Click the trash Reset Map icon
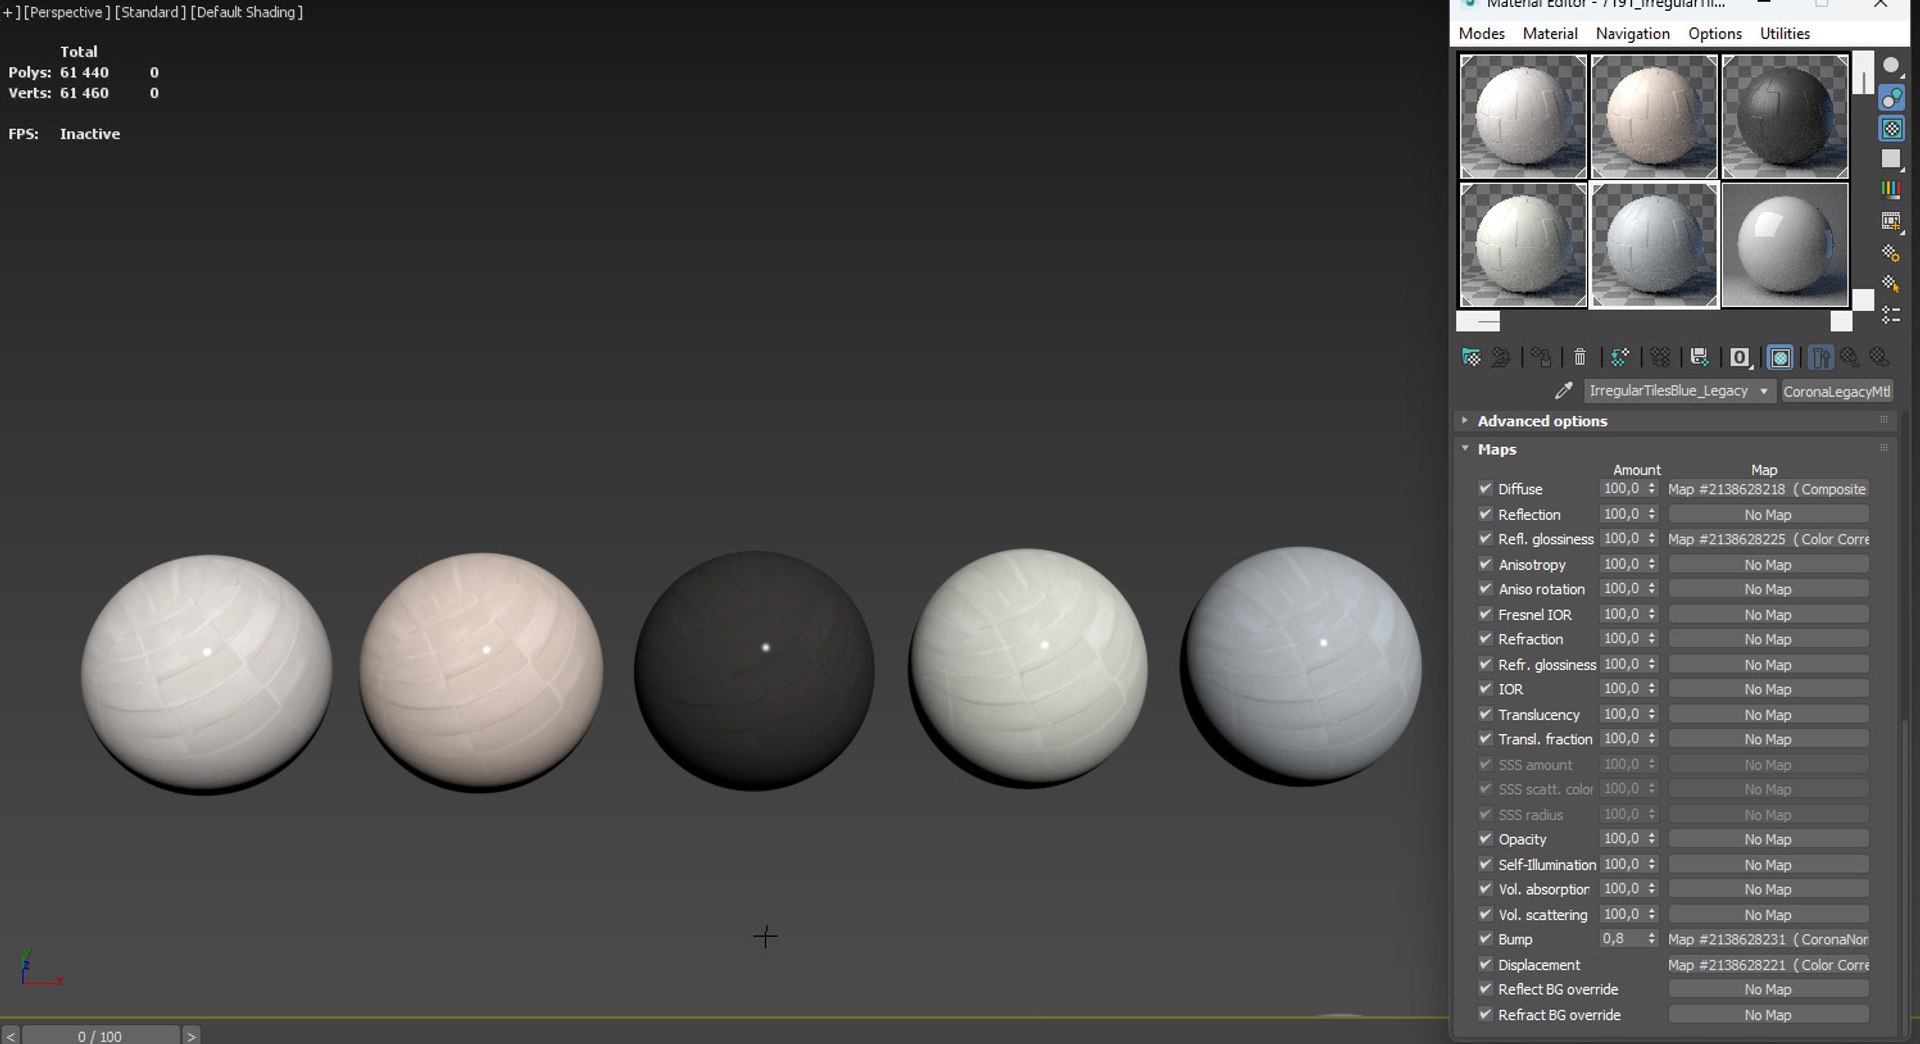Image resolution: width=1920 pixels, height=1044 pixels. [1580, 357]
